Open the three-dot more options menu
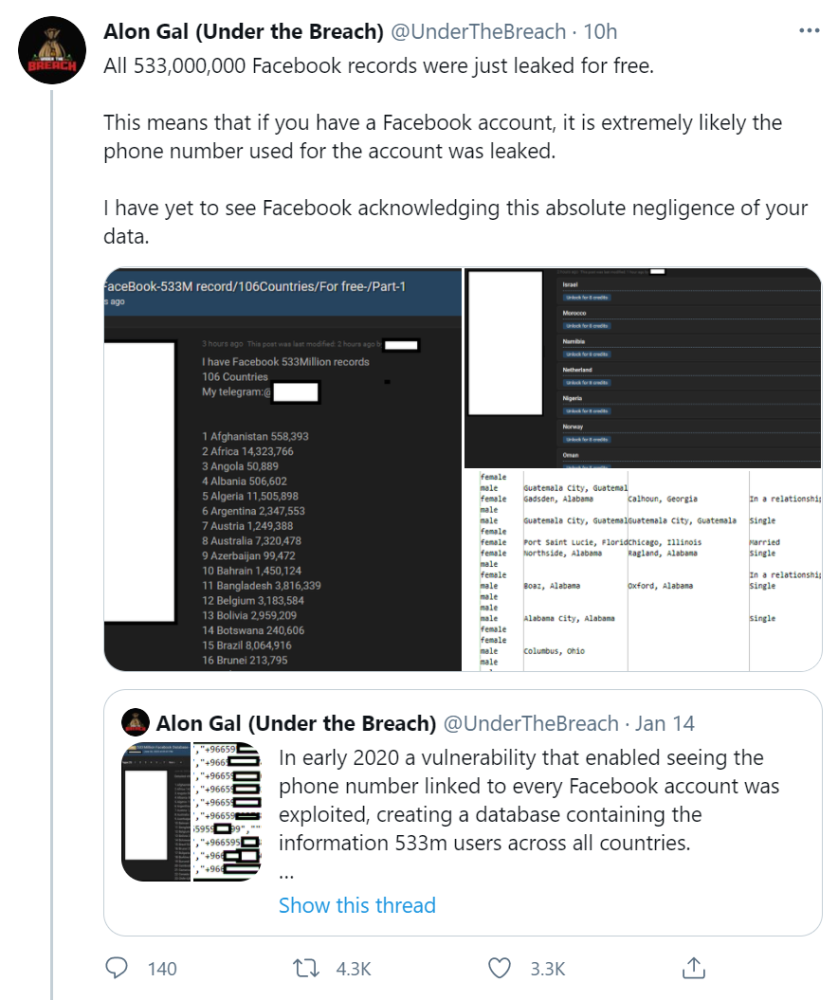The width and height of the screenshot is (838, 1000). click(x=809, y=31)
